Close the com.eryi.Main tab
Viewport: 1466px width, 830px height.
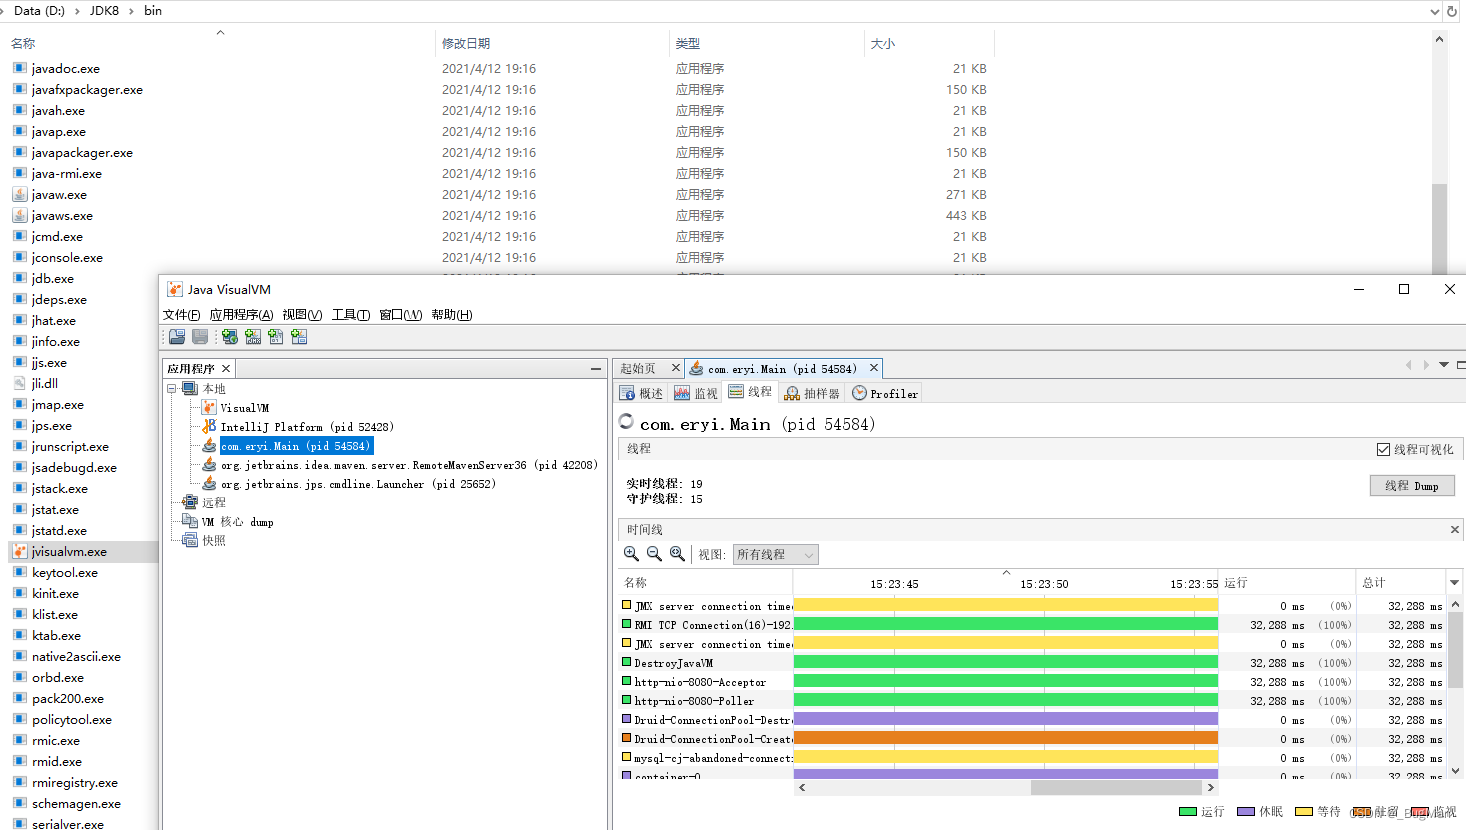click(873, 368)
